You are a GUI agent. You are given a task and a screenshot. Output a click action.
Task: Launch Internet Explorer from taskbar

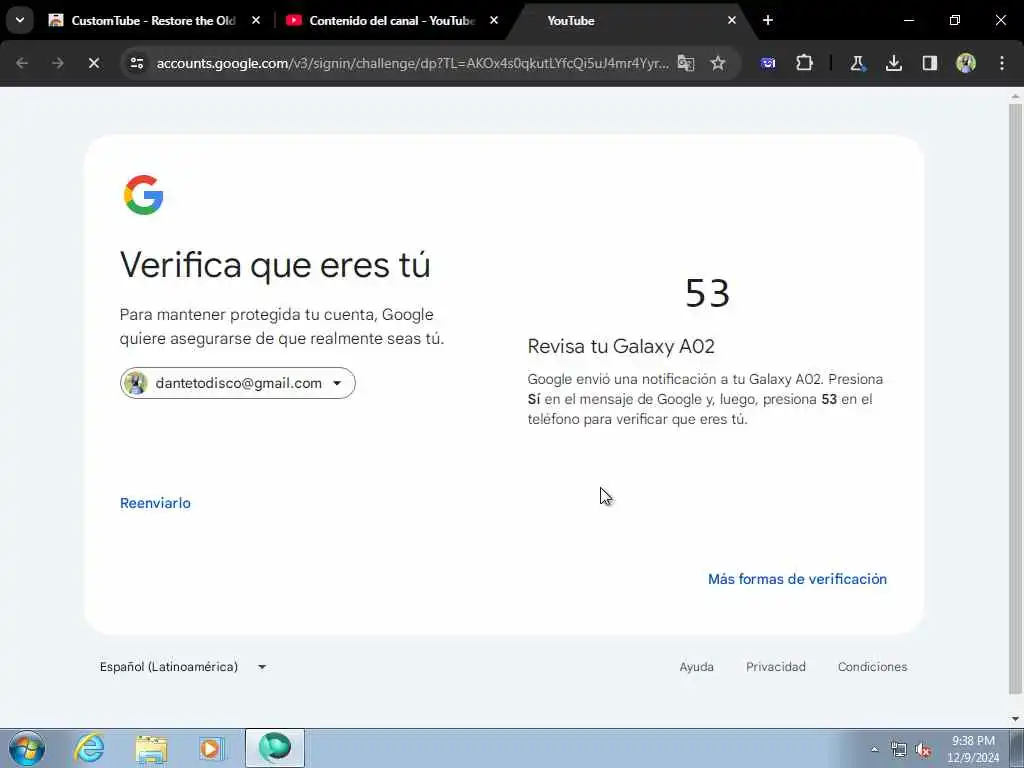point(89,748)
